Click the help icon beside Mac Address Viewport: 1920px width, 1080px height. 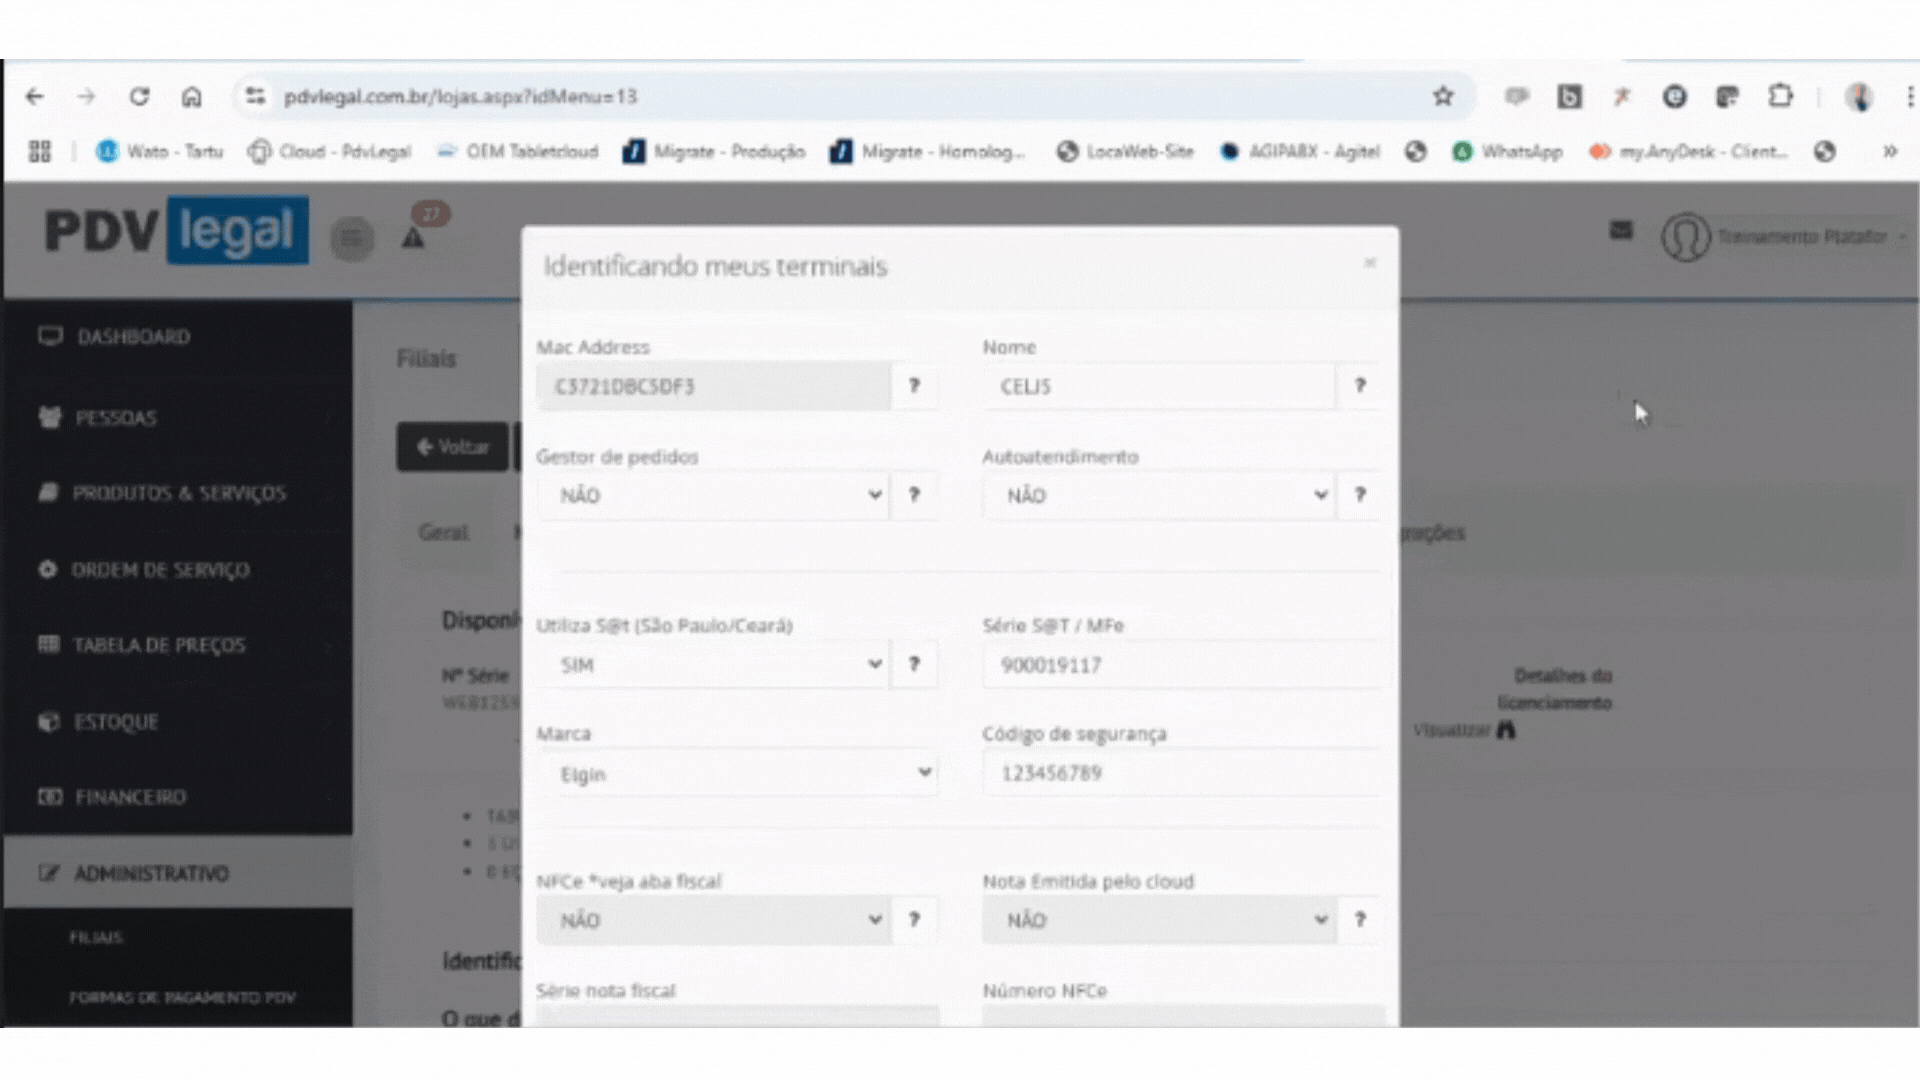[914, 386]
